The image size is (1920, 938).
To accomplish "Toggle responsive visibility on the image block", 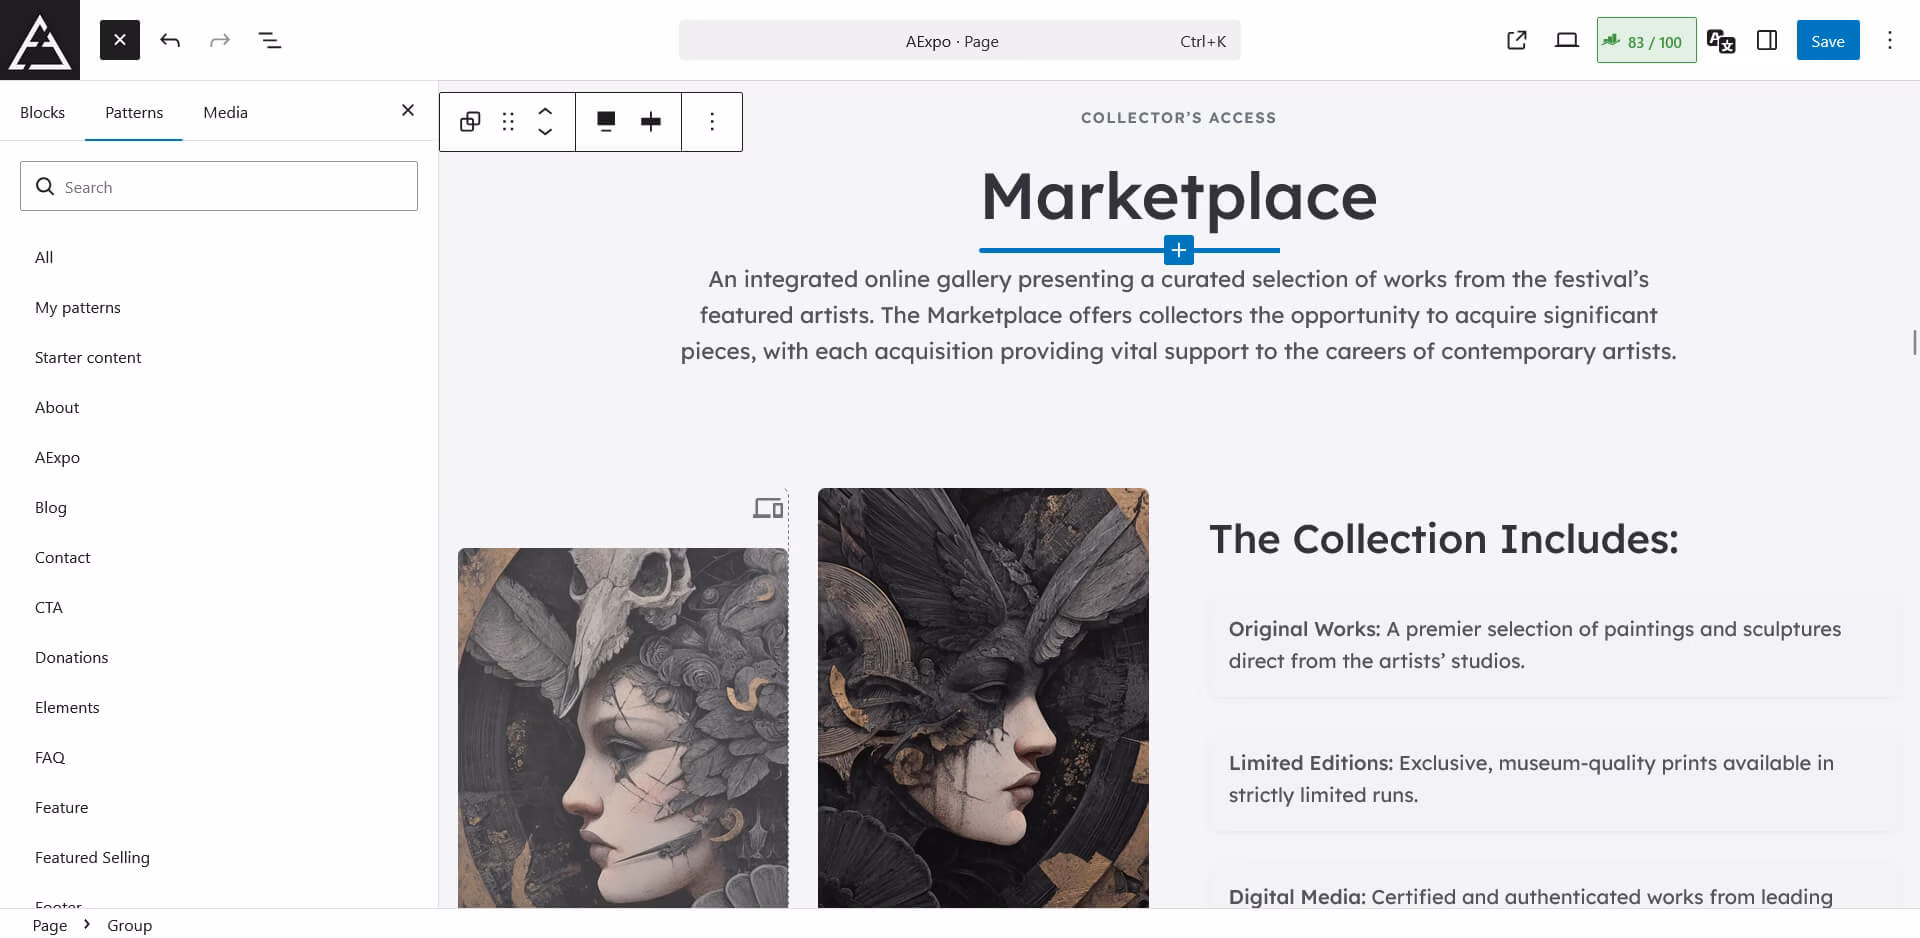I will pos(767,508).
